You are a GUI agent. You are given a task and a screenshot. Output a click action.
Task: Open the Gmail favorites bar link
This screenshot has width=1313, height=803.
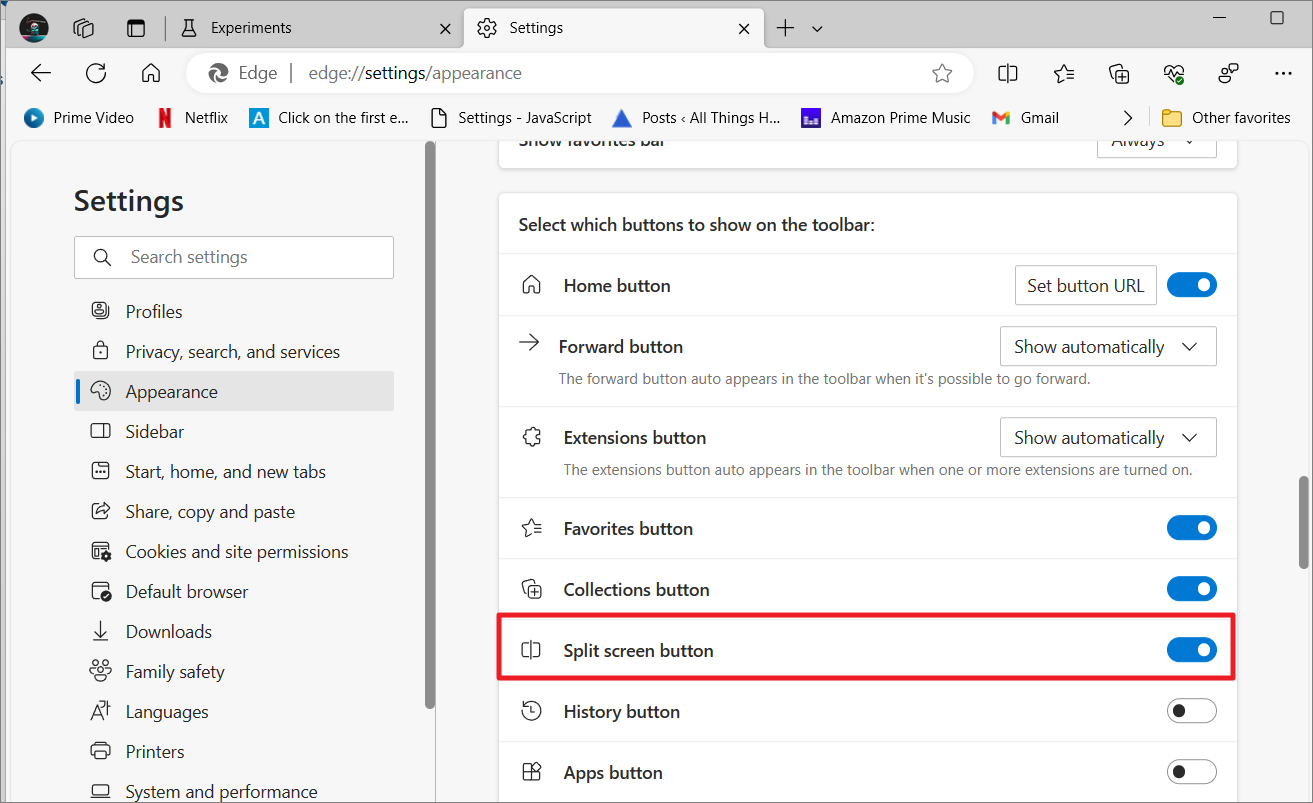(x=1024, y=117)
